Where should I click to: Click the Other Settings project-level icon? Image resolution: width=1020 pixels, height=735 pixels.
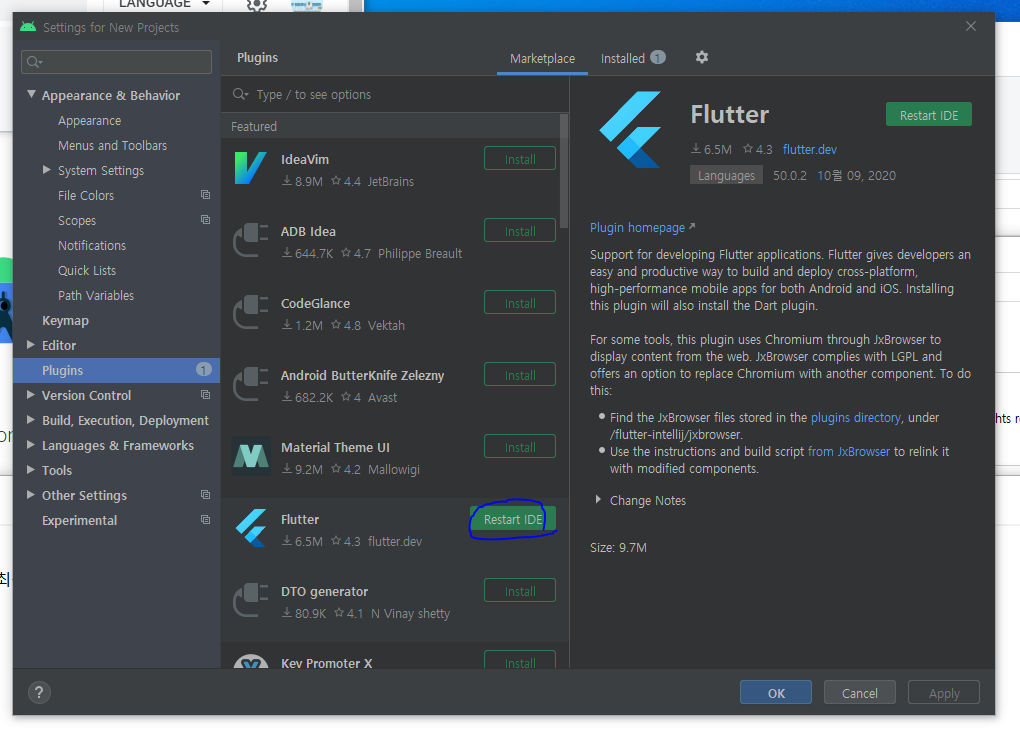tap(206, 495)
